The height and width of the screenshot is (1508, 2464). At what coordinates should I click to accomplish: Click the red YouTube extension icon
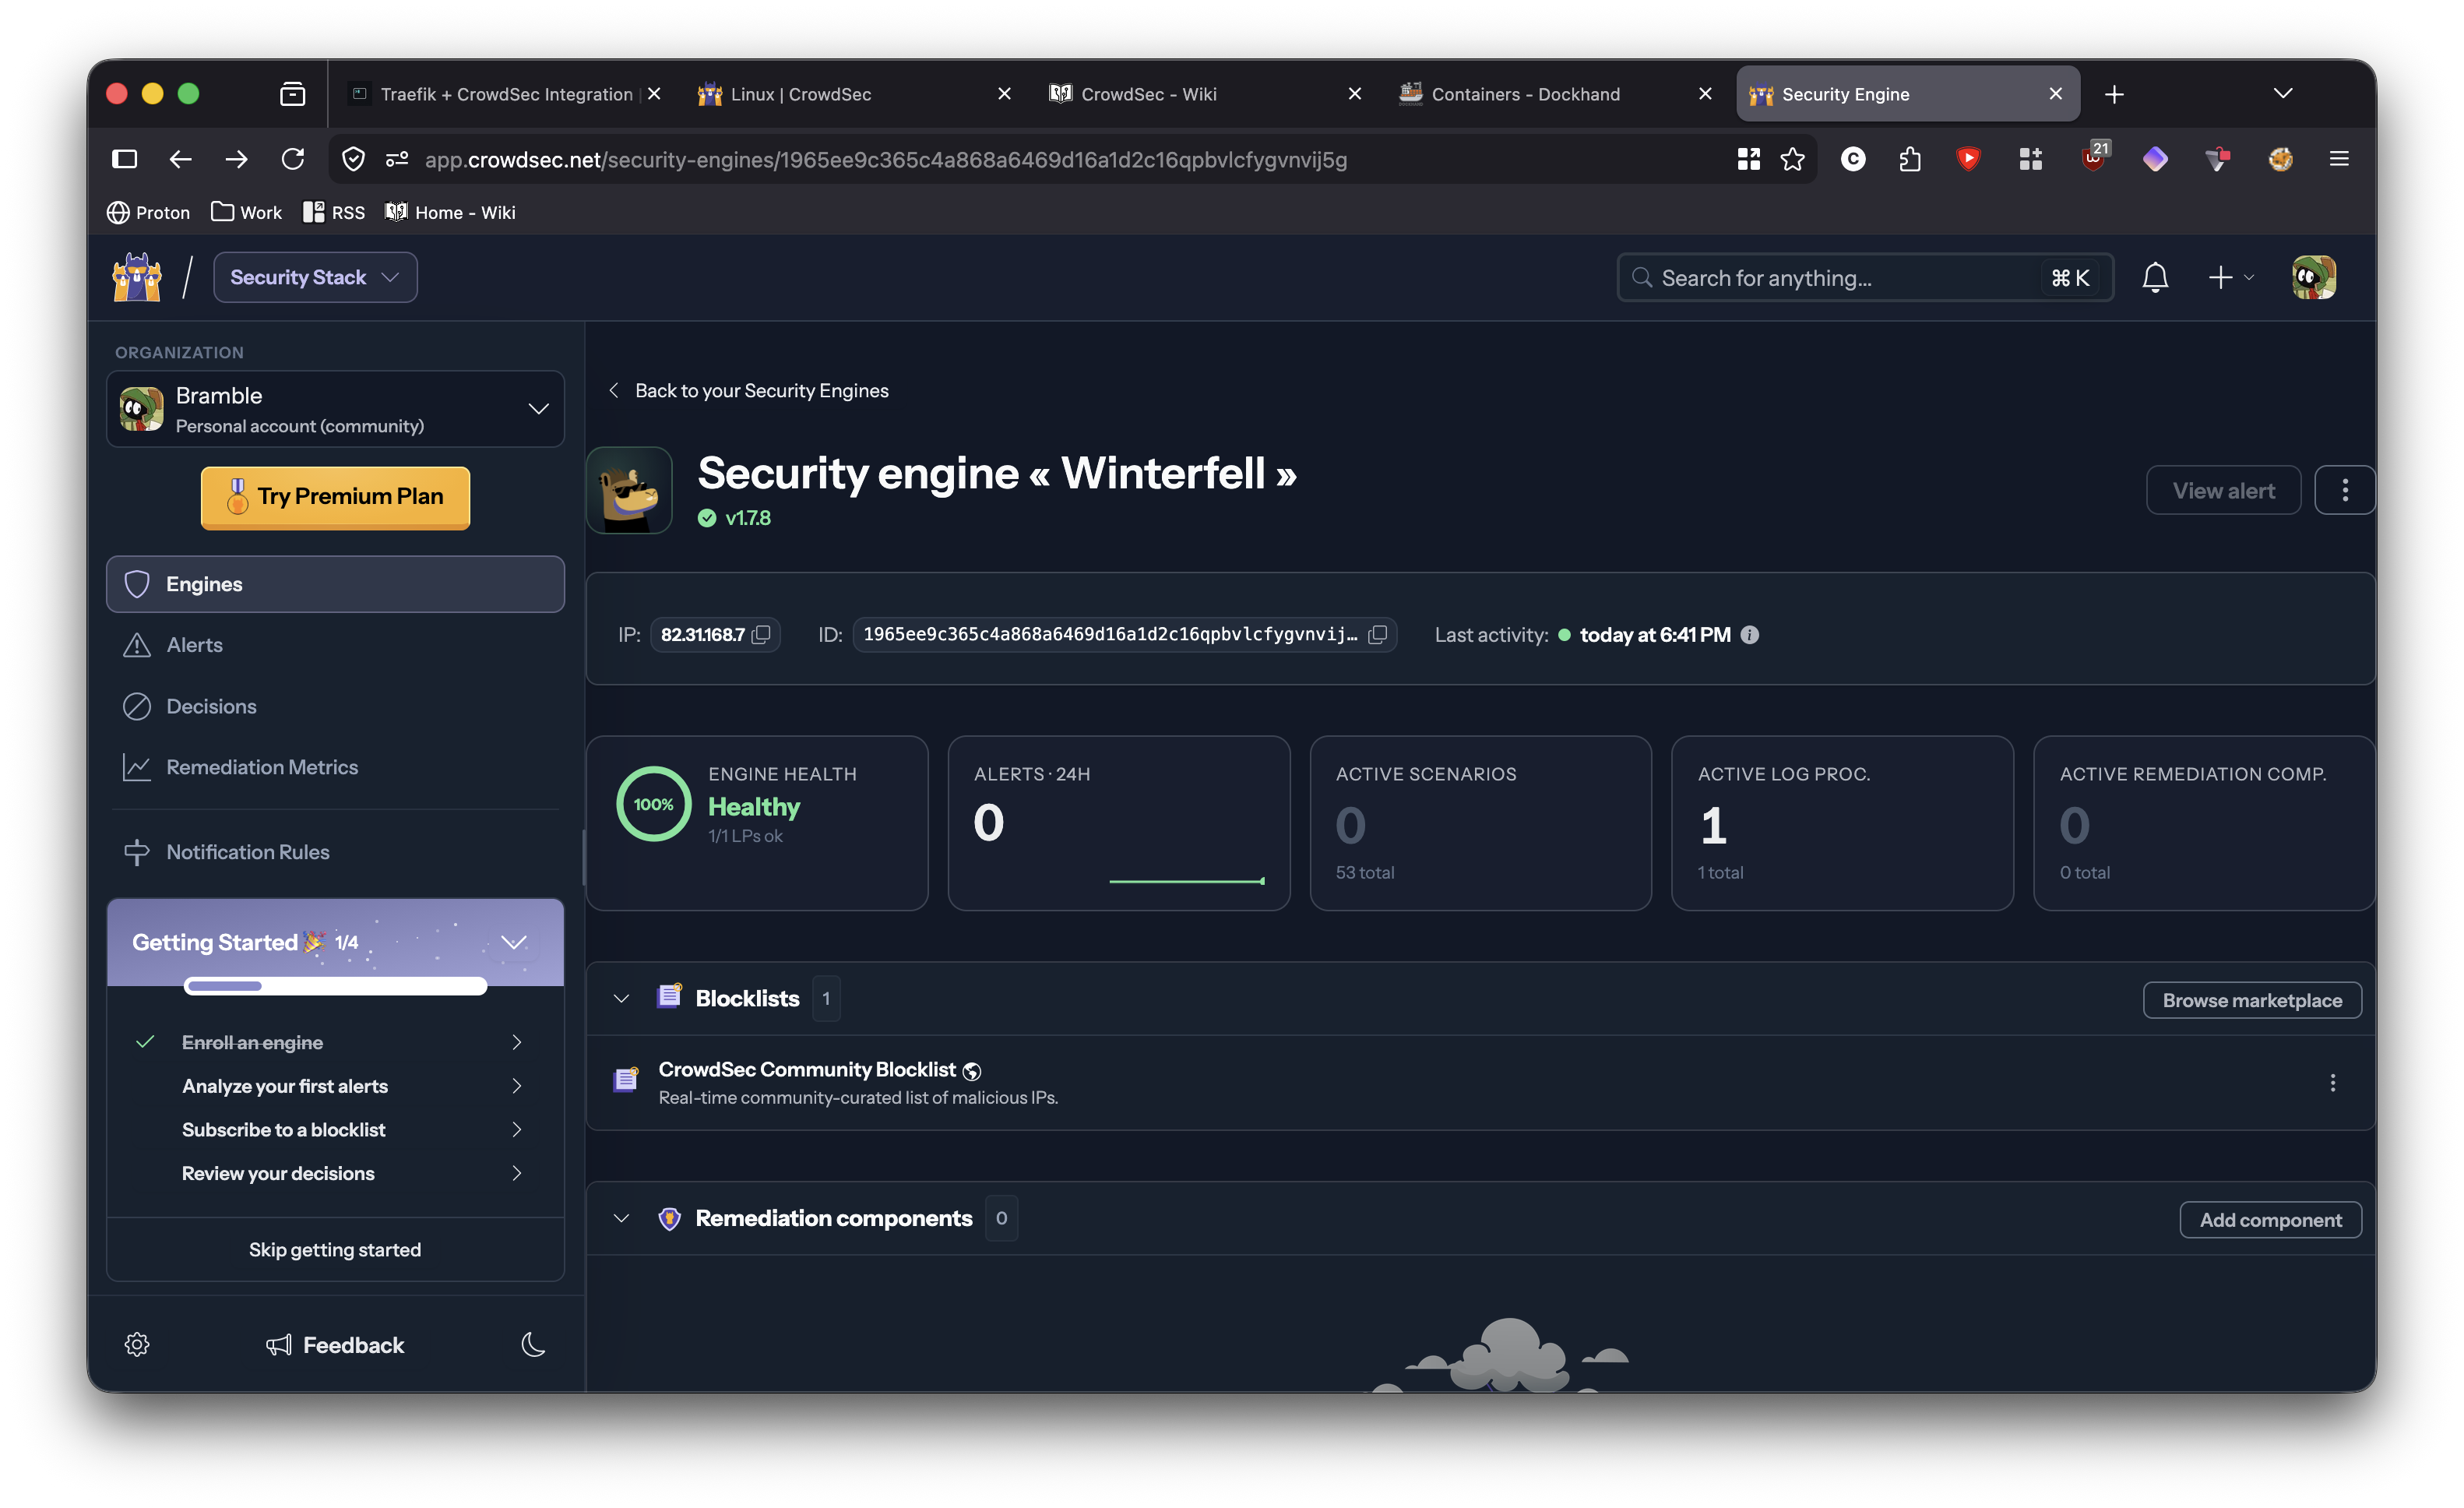tap(1968, 159)
